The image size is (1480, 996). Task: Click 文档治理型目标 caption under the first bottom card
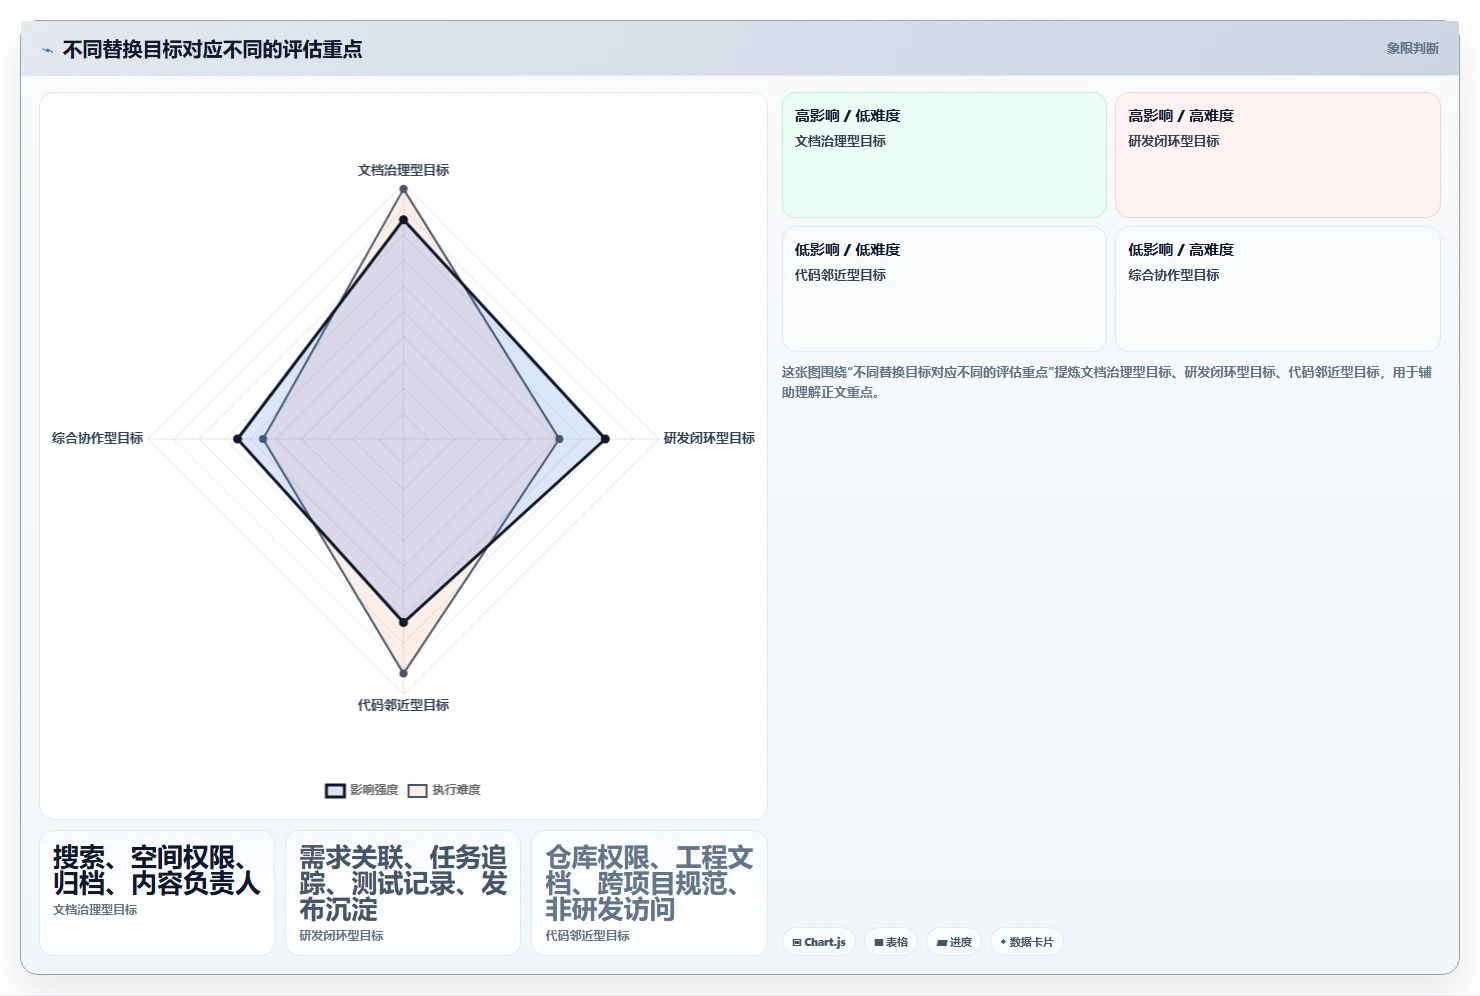pyautogui.click(x=95, y=910)
